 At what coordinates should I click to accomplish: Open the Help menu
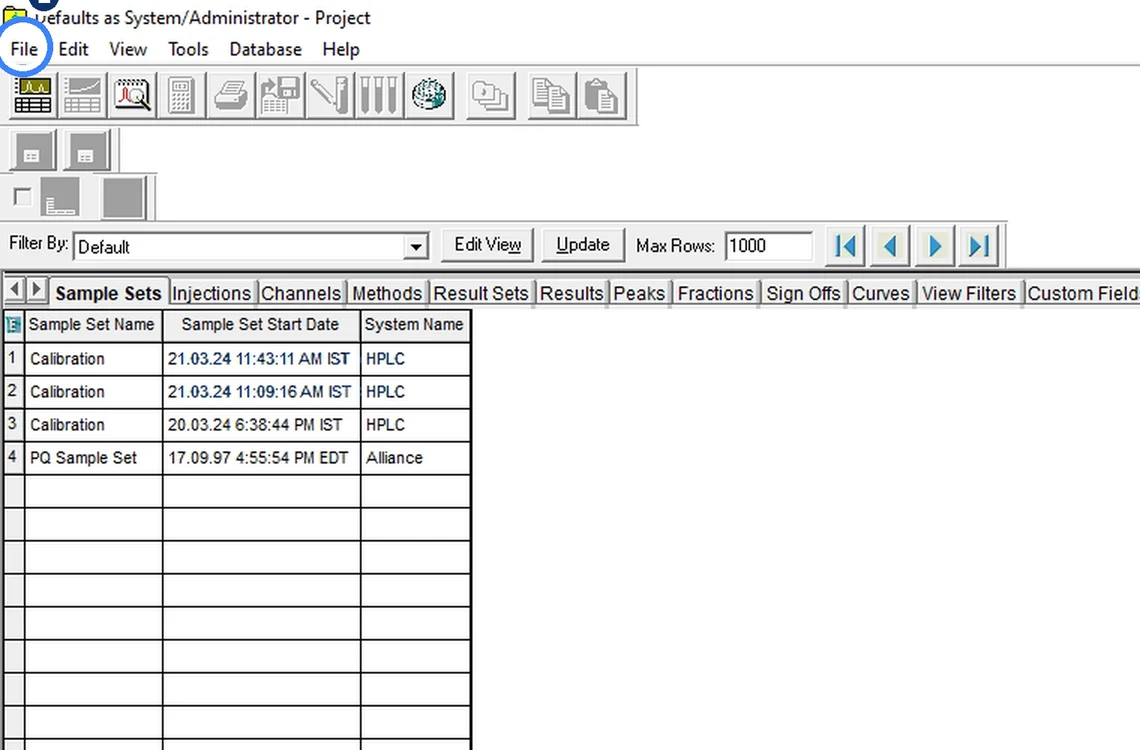[x=341, y=49]
